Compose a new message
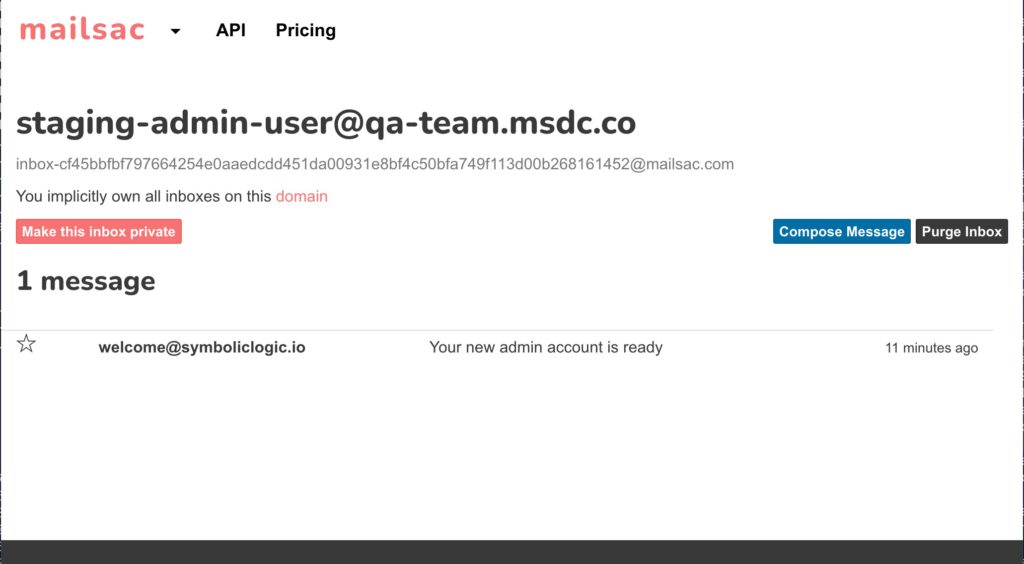Viewport: 1024px width, 564px height. coord(841,232)
